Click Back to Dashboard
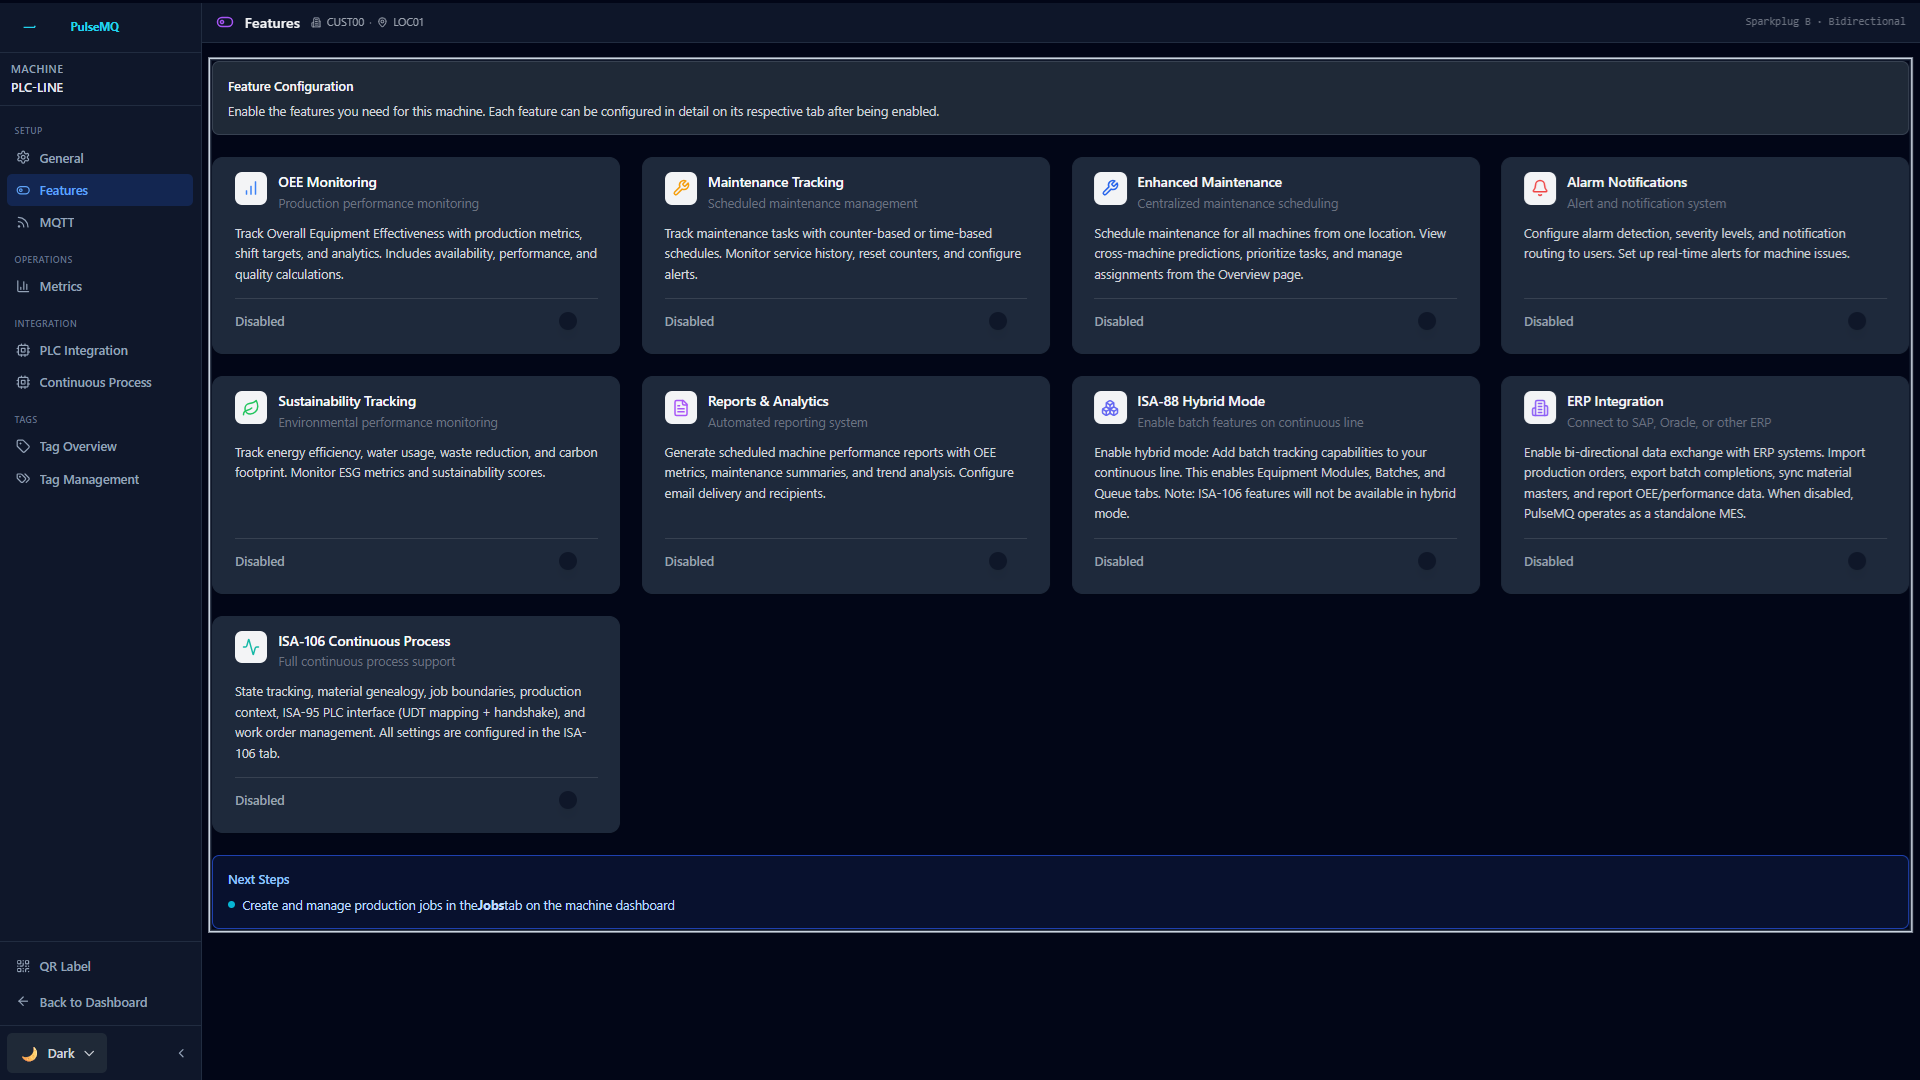Viewport: 1920px width, 1080px height. (93, 1002)
